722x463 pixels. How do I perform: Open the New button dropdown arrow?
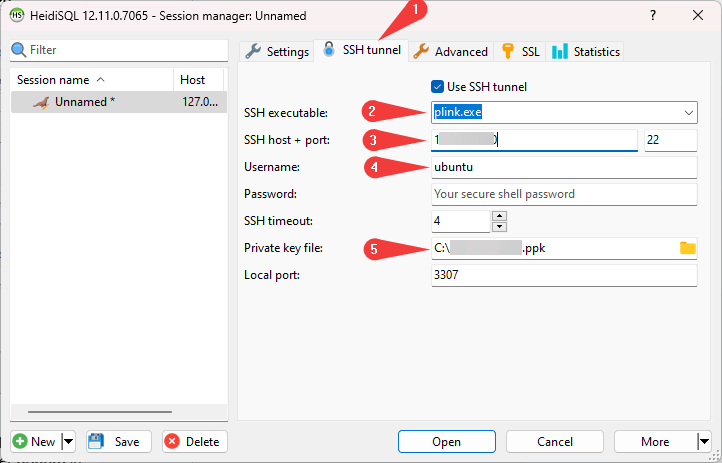coord(68,441)
